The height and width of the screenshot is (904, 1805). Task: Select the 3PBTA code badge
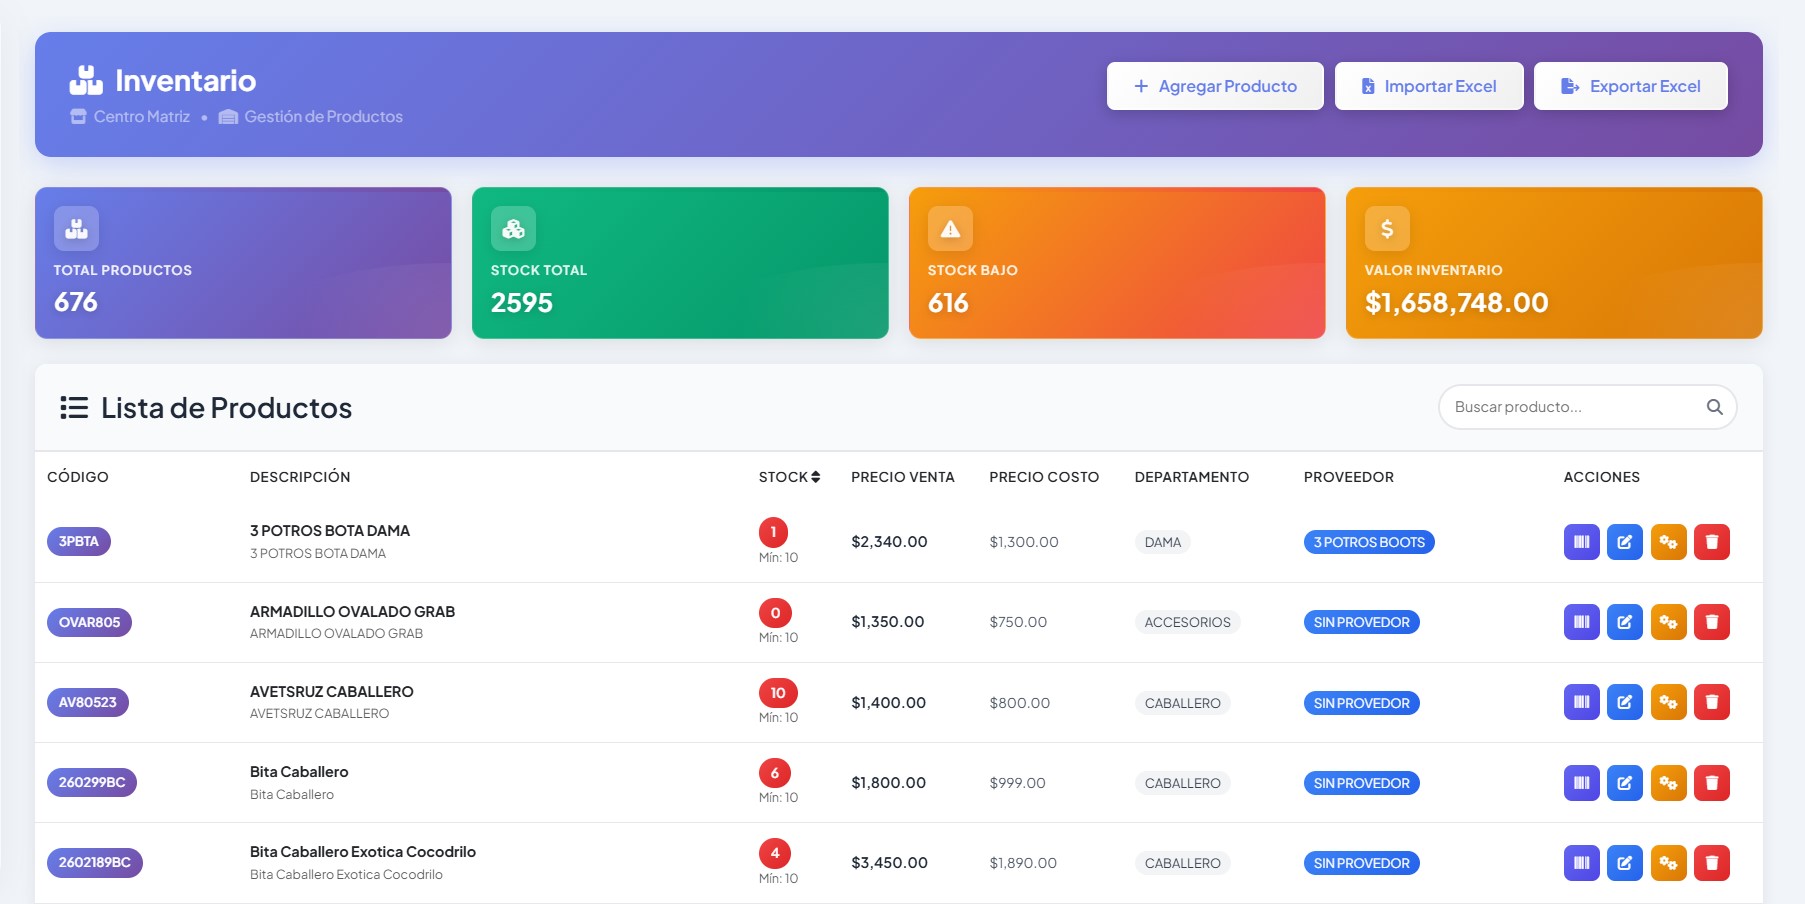[x=78, y=541]
